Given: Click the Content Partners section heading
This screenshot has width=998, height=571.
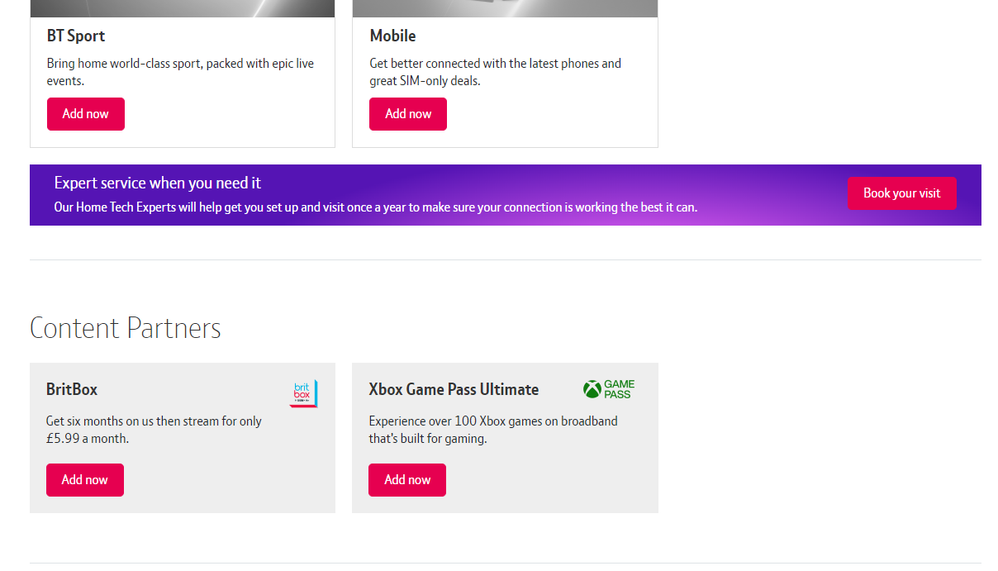Looking at the screenshot, I should [x=125, y=328].
